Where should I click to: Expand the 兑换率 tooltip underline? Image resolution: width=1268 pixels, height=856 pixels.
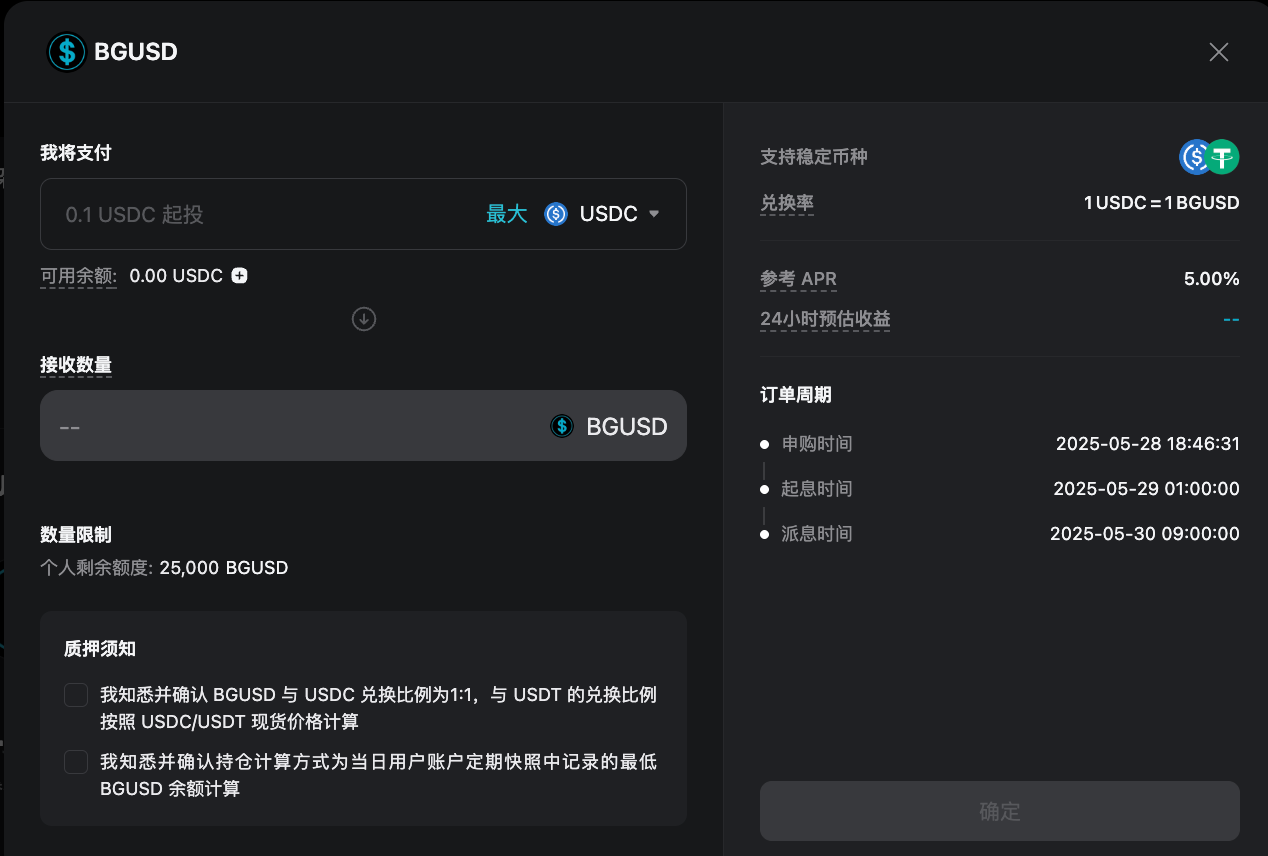(787, 203)
